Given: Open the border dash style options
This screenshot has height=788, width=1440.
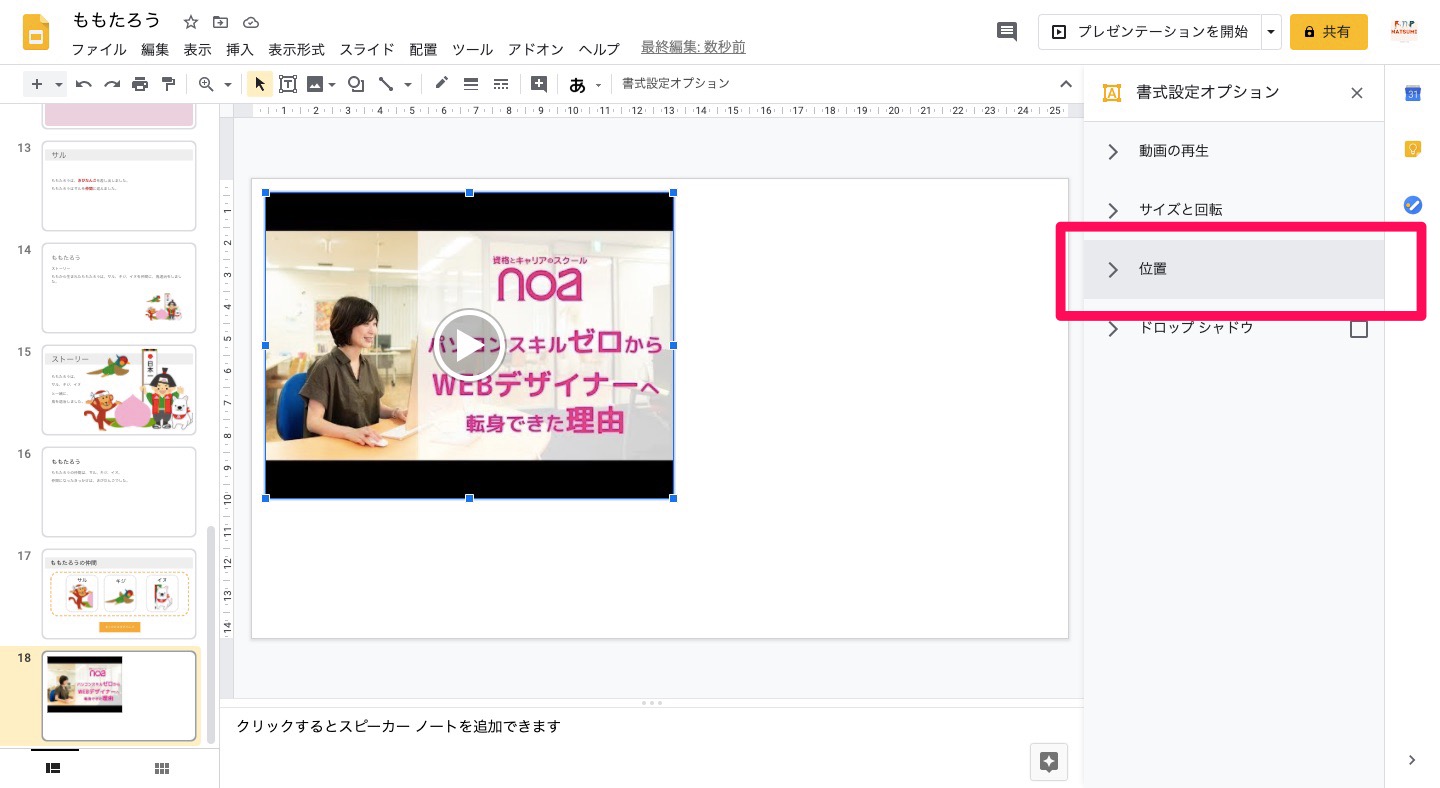Looking at the screenshot, I should click(501, 84).
